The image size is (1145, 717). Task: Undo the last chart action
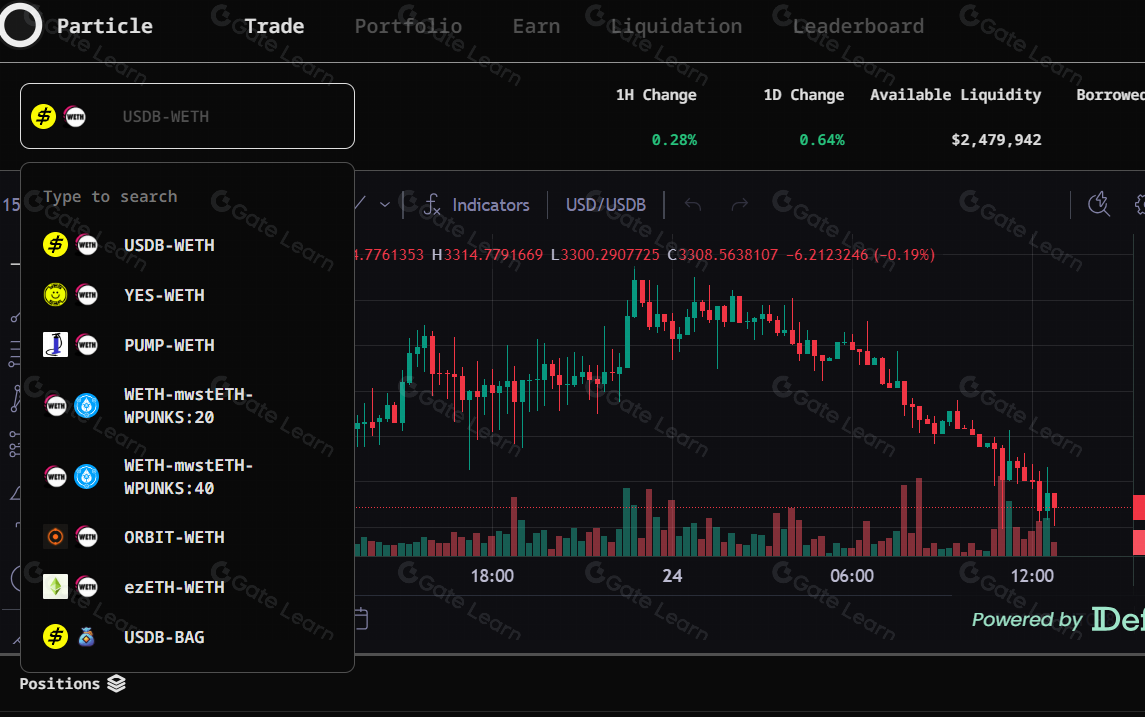[691, 204]
